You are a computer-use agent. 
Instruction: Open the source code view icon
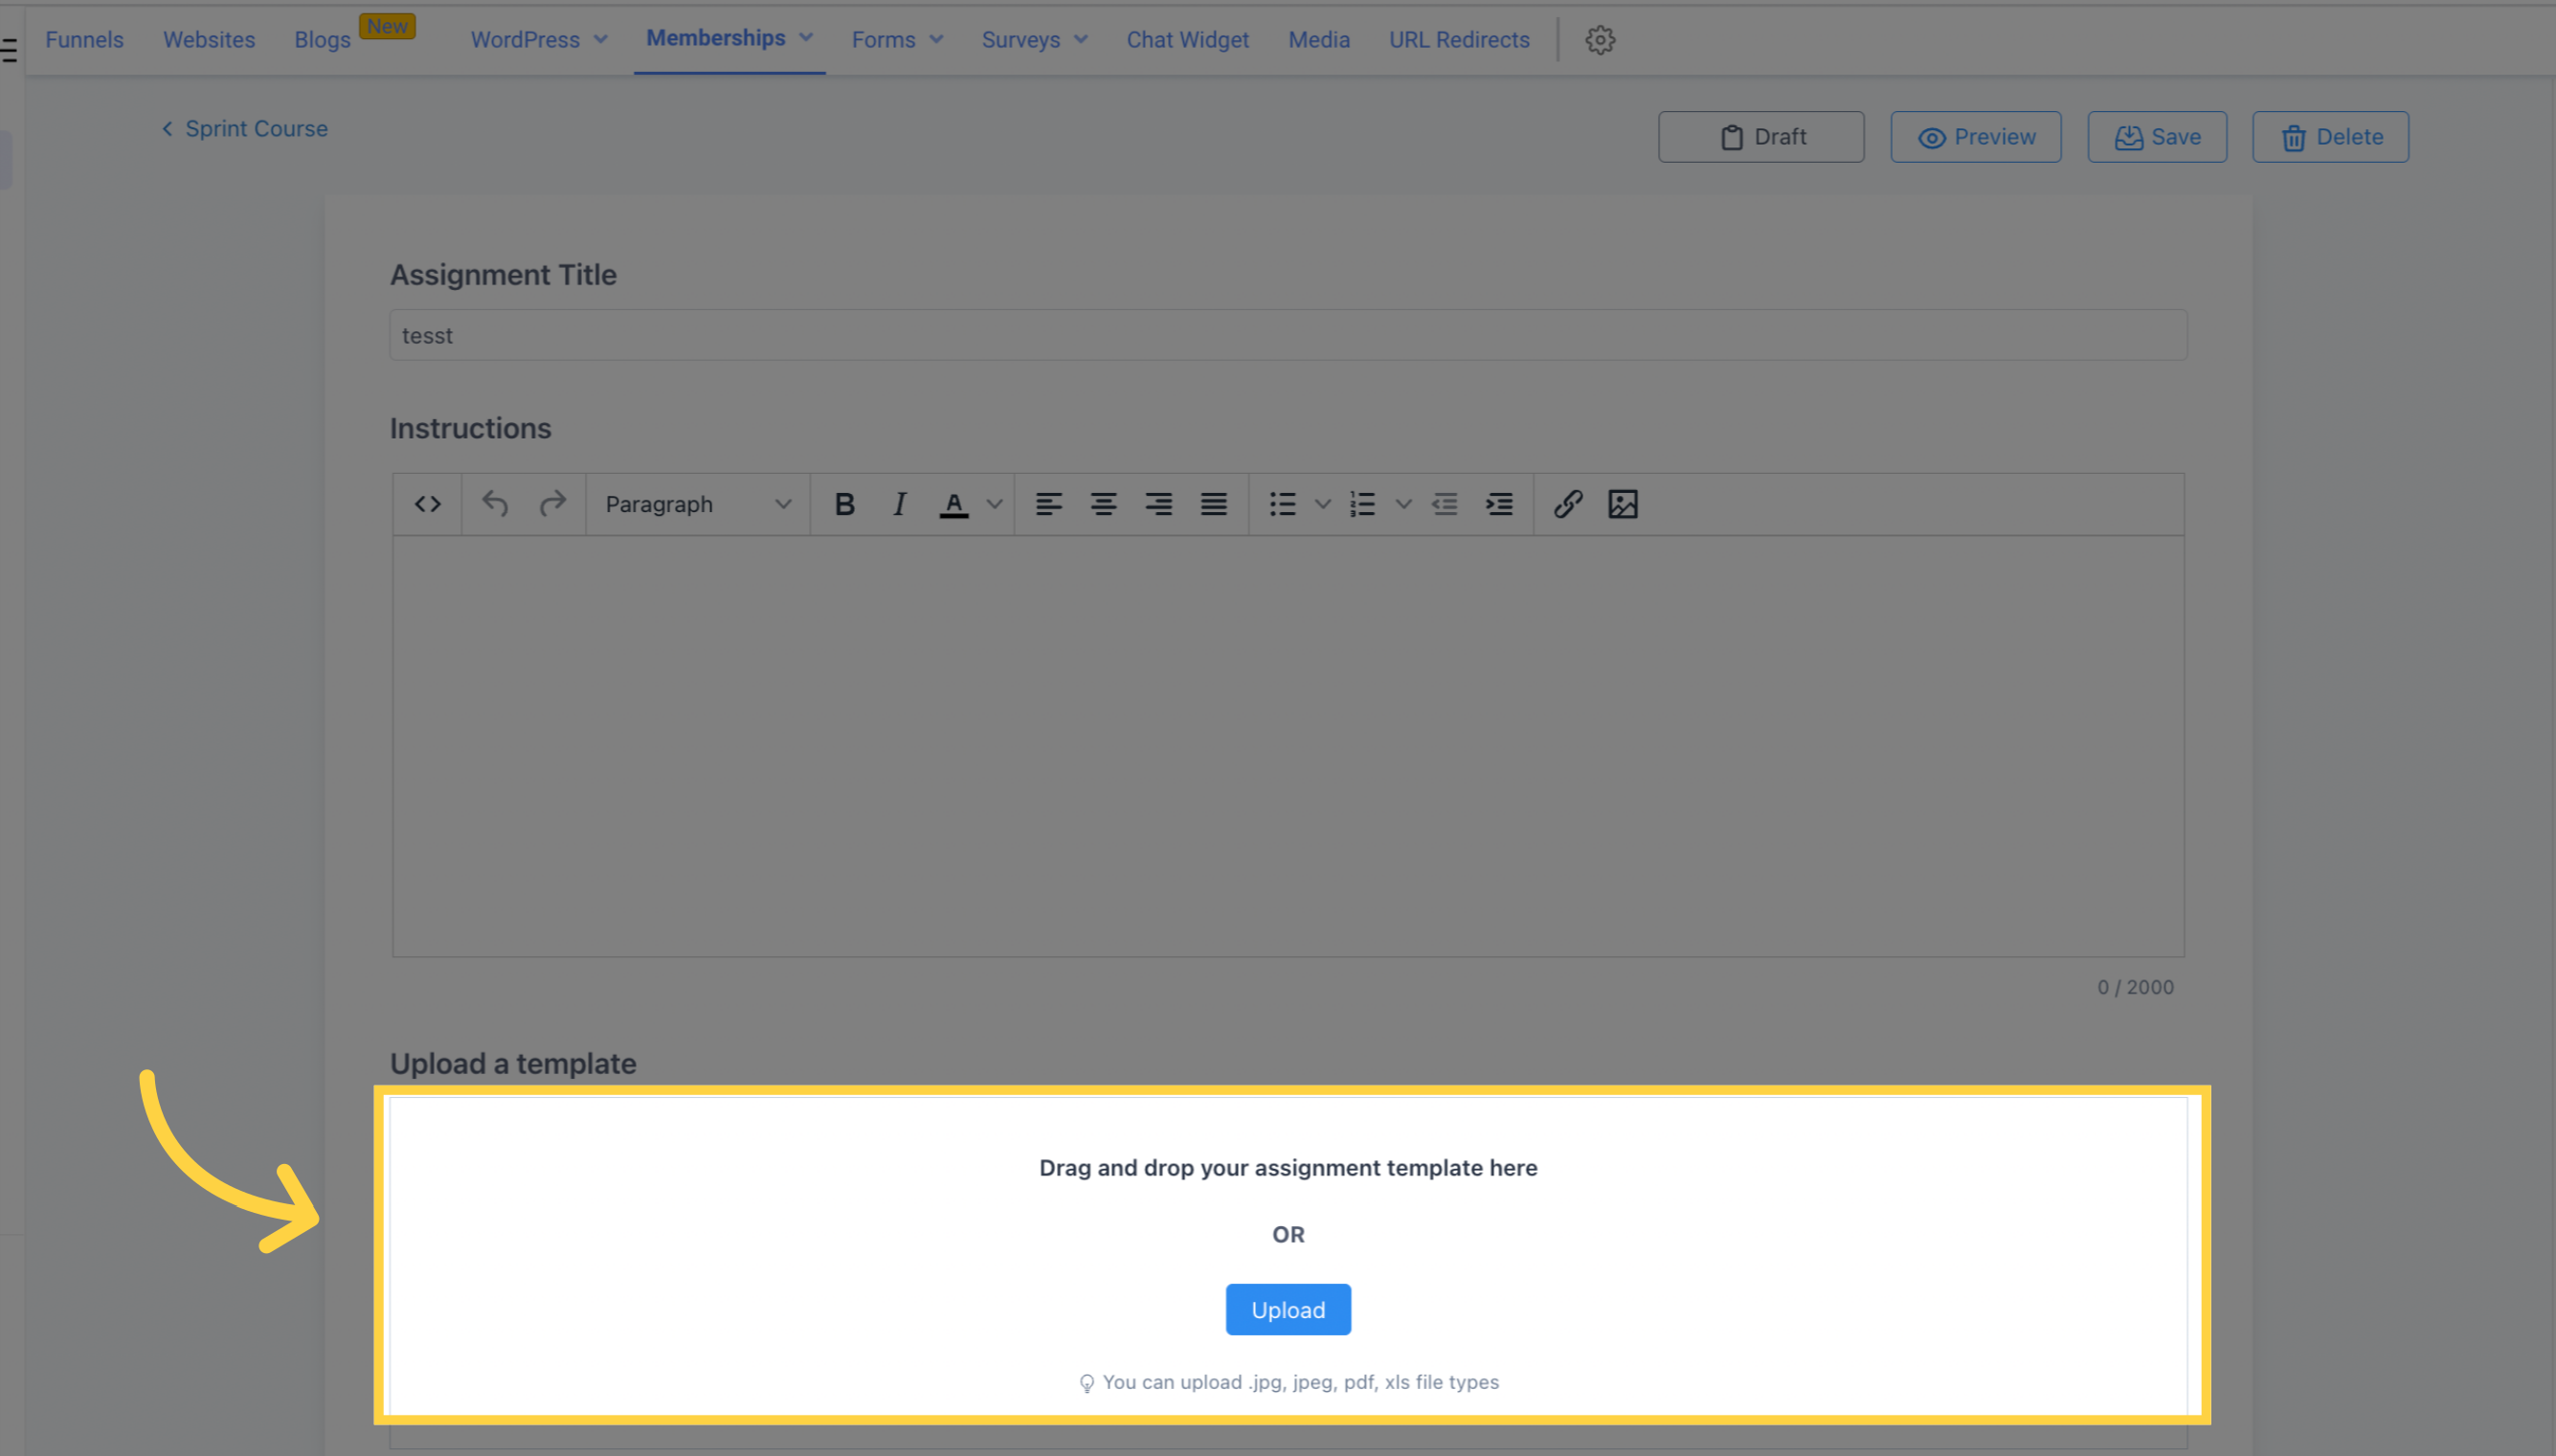pos(428,504)
